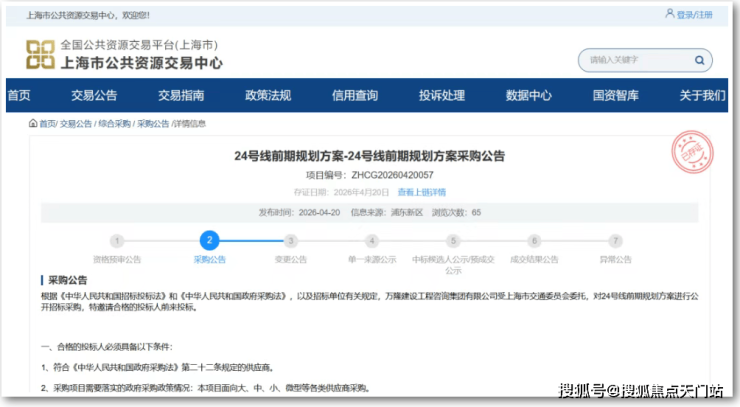Select step 4 circle 单一来源公示
The width and height of the screenshot is (740, 407).
click(x=372, y=241)
